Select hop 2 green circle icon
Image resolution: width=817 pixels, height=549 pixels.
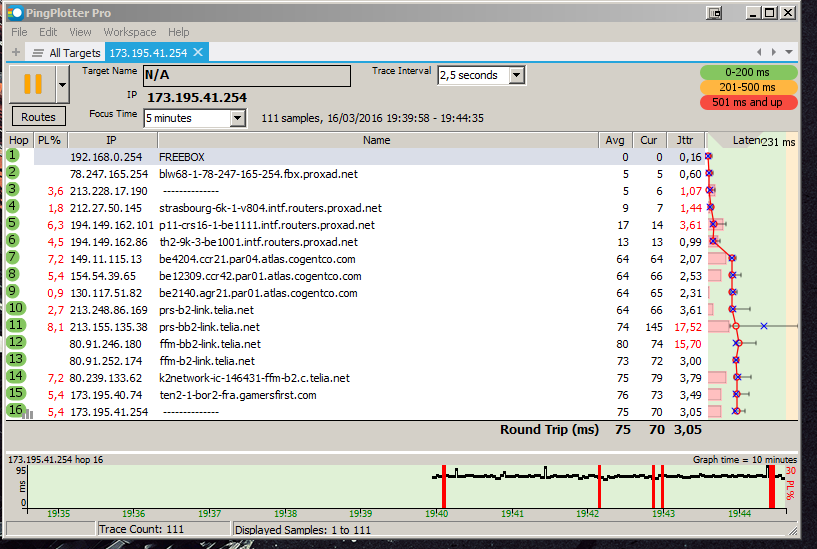[13, 172]
